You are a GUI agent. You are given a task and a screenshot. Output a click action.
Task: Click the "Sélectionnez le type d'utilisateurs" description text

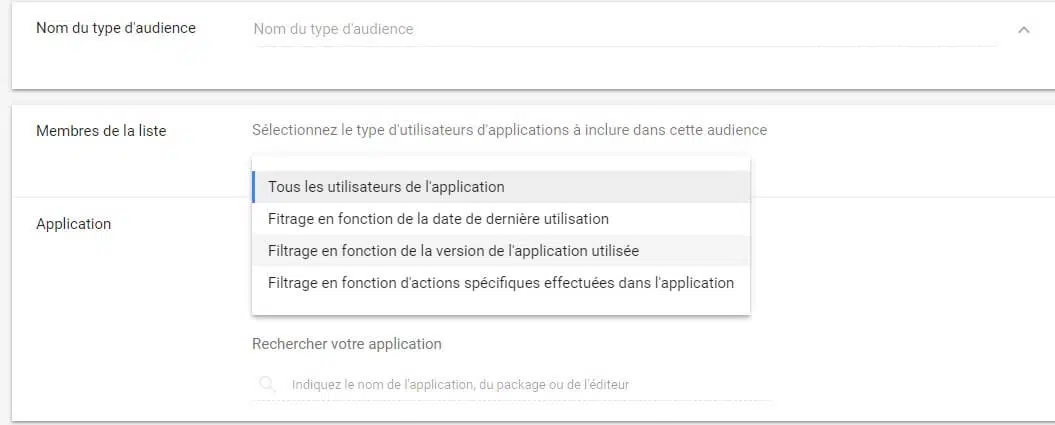509,130
